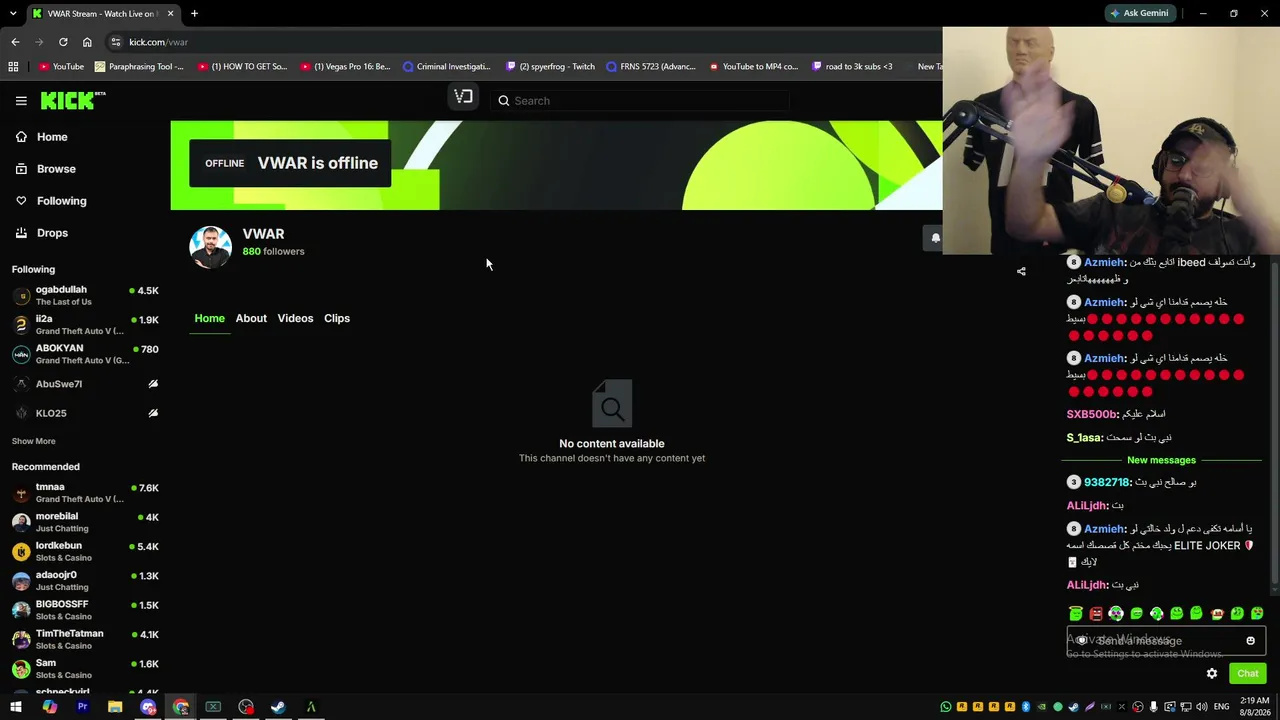Select the Home channel tab
The height and width of the screenshot is (720, 1280).
pyautogui.click(x=209, y=318)
